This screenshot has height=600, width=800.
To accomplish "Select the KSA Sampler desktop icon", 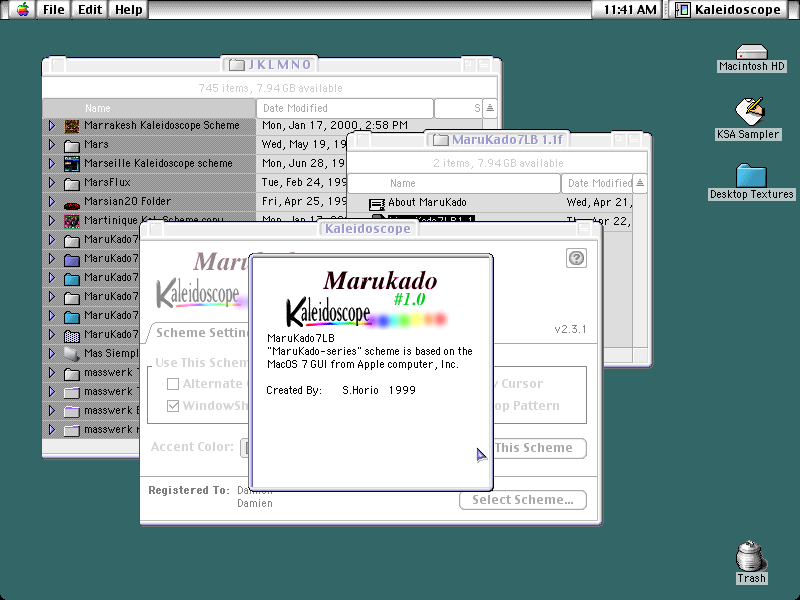I will (x=748, y=118).
